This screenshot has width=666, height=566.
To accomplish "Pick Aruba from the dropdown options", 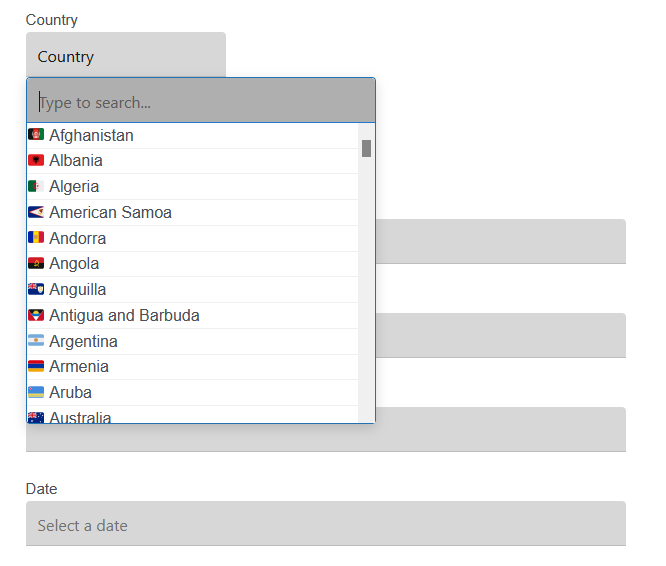I will point(70,393).
